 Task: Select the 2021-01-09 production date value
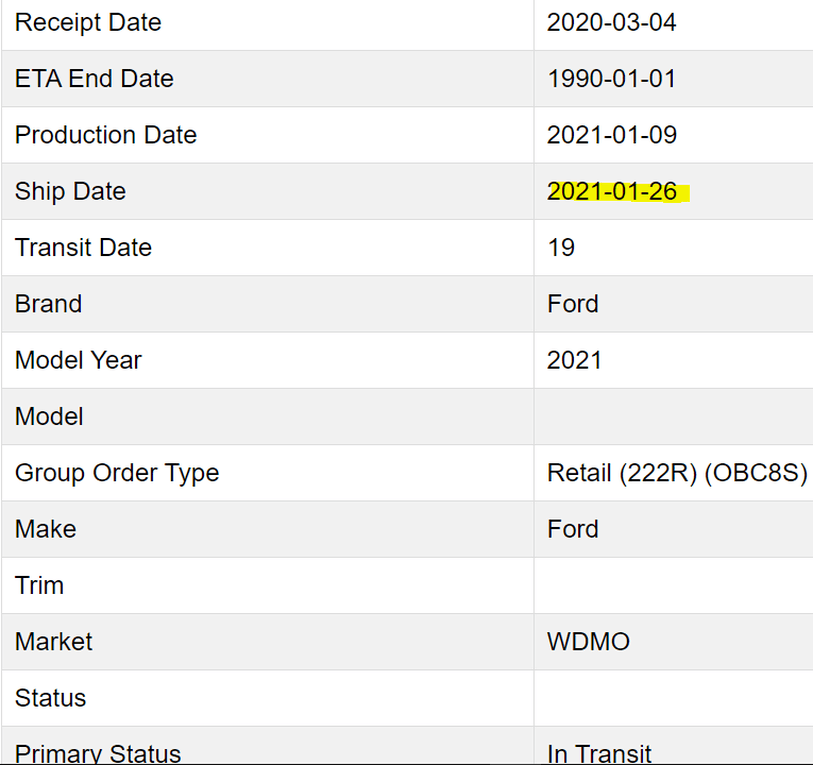[x=611, y=135]
